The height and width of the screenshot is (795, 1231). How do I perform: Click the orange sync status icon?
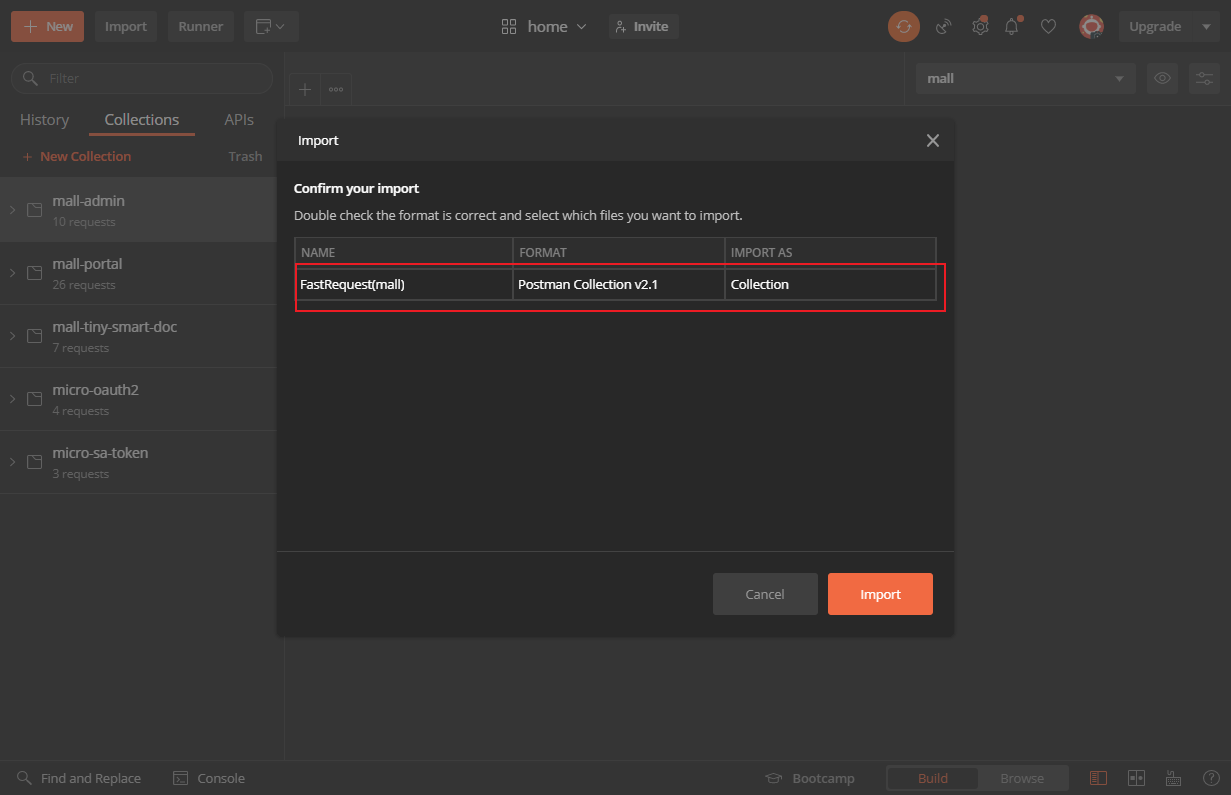pos(903,27)
